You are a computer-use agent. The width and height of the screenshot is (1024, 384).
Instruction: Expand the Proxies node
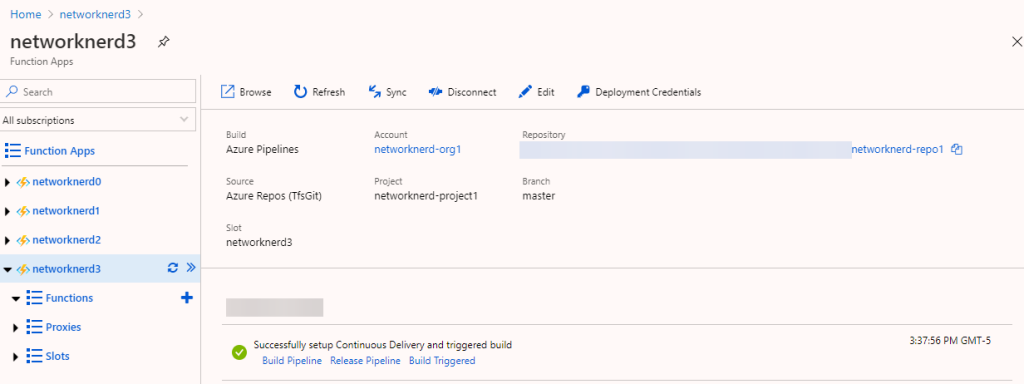[x=16, y=328]
